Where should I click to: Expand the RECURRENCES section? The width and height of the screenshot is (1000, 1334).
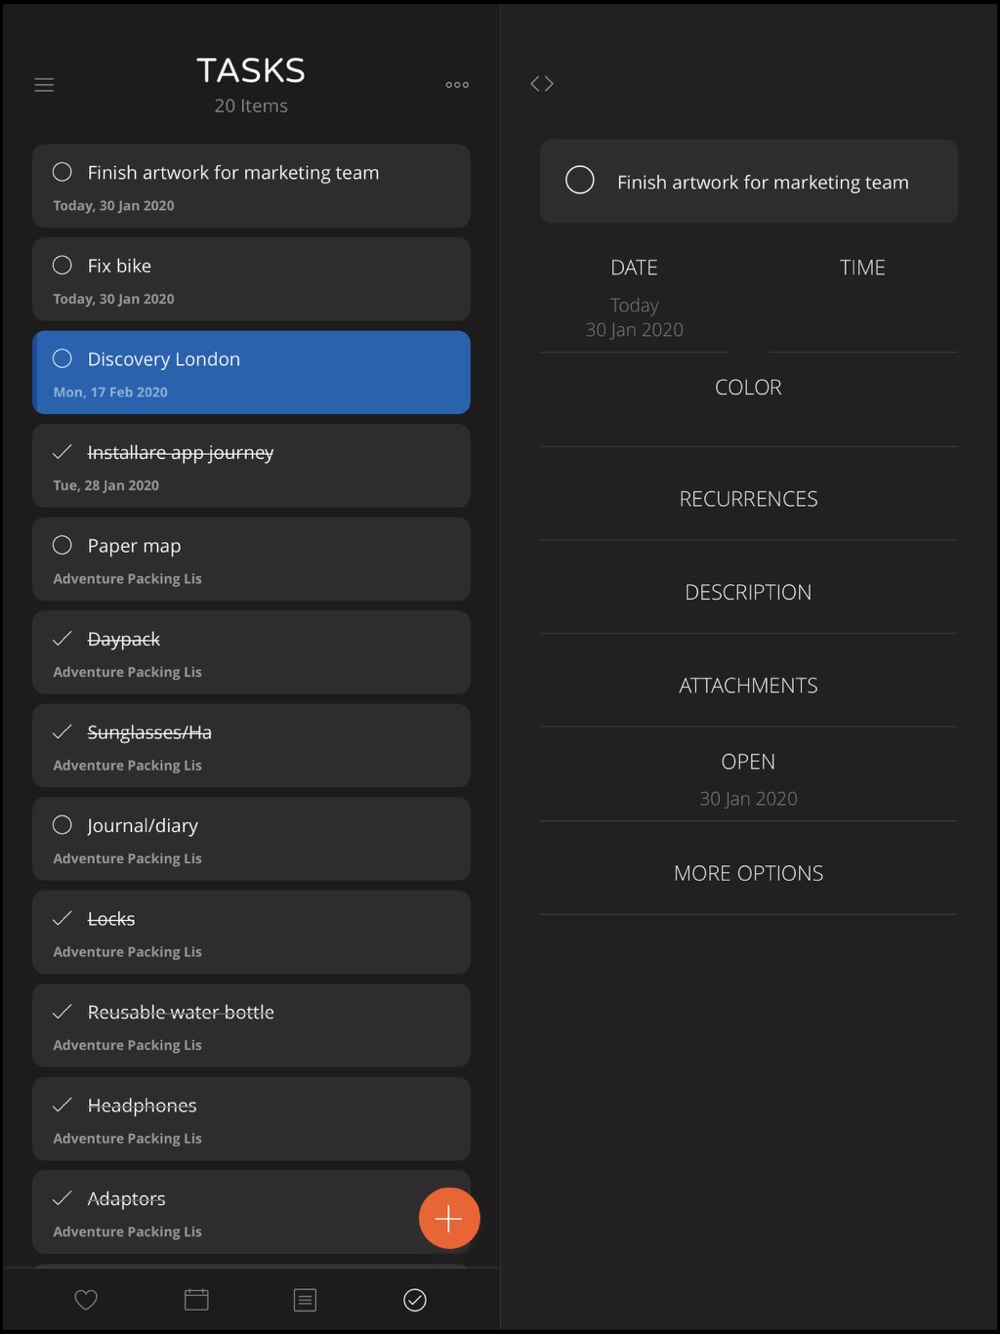pos(748,499)
